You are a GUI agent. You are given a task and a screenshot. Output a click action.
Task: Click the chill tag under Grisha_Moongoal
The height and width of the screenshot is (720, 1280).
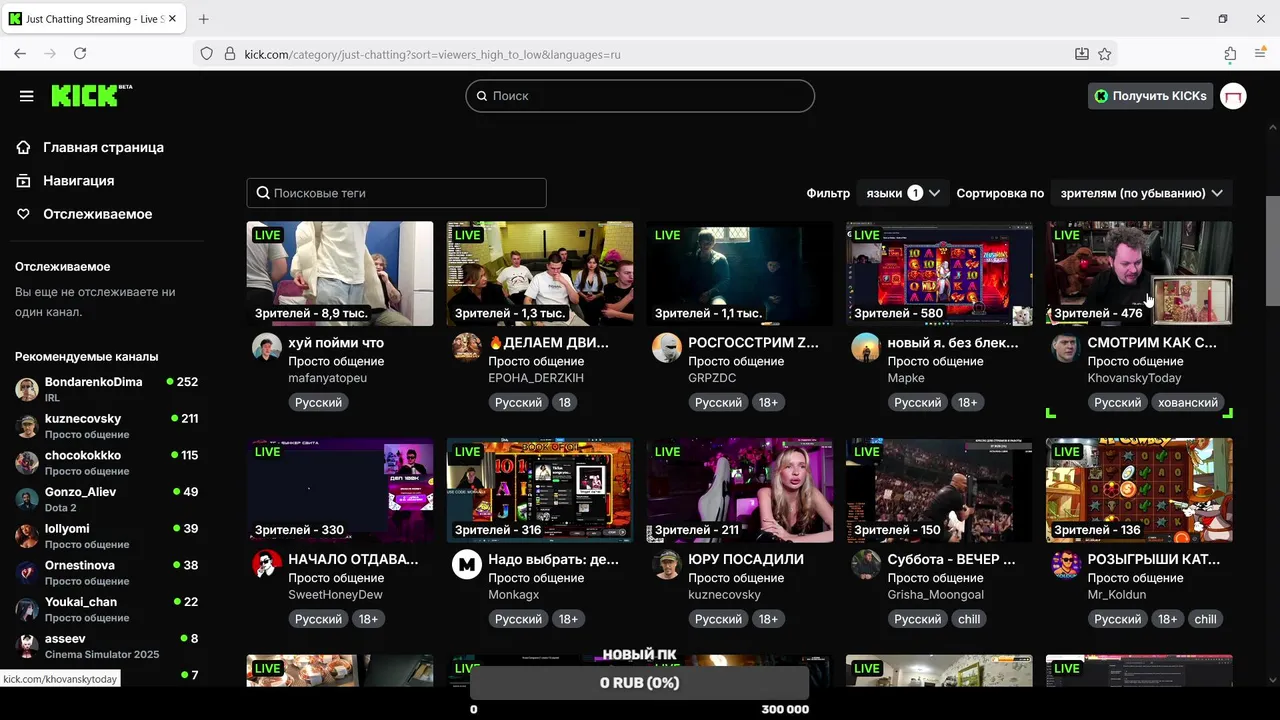click(x=969, y=619)
